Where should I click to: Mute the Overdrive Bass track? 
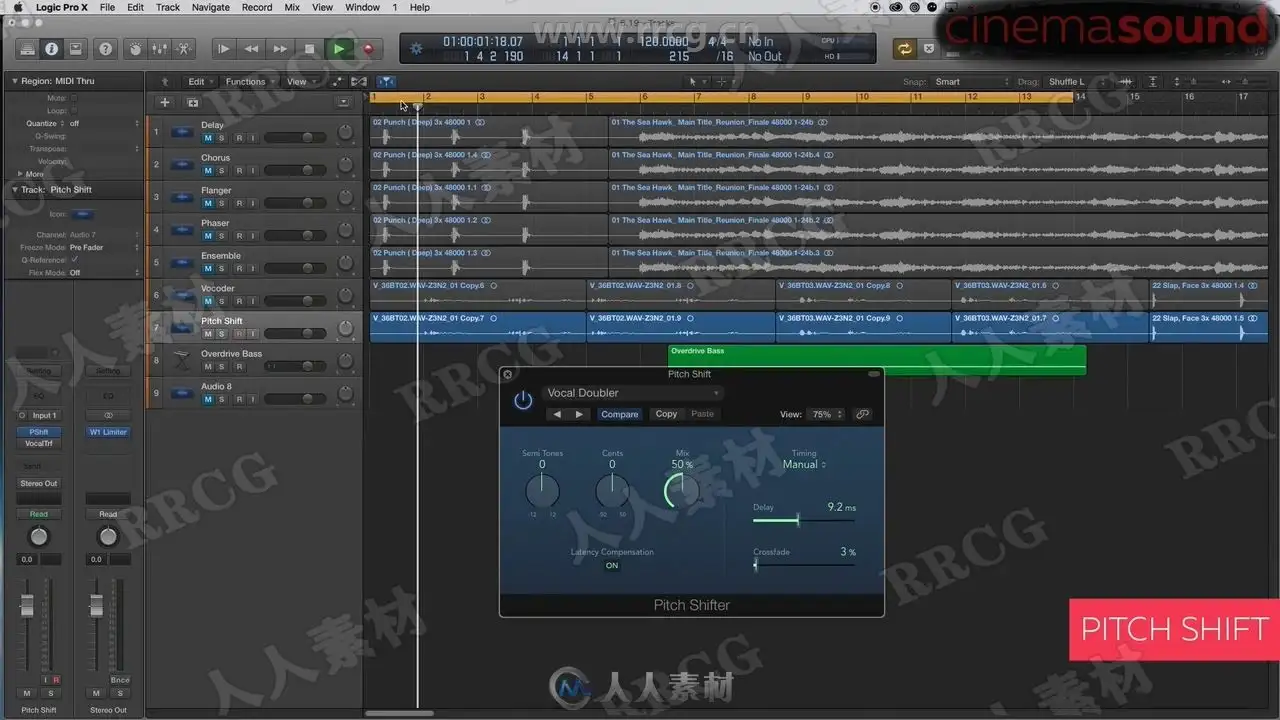[x=208, y=367]
